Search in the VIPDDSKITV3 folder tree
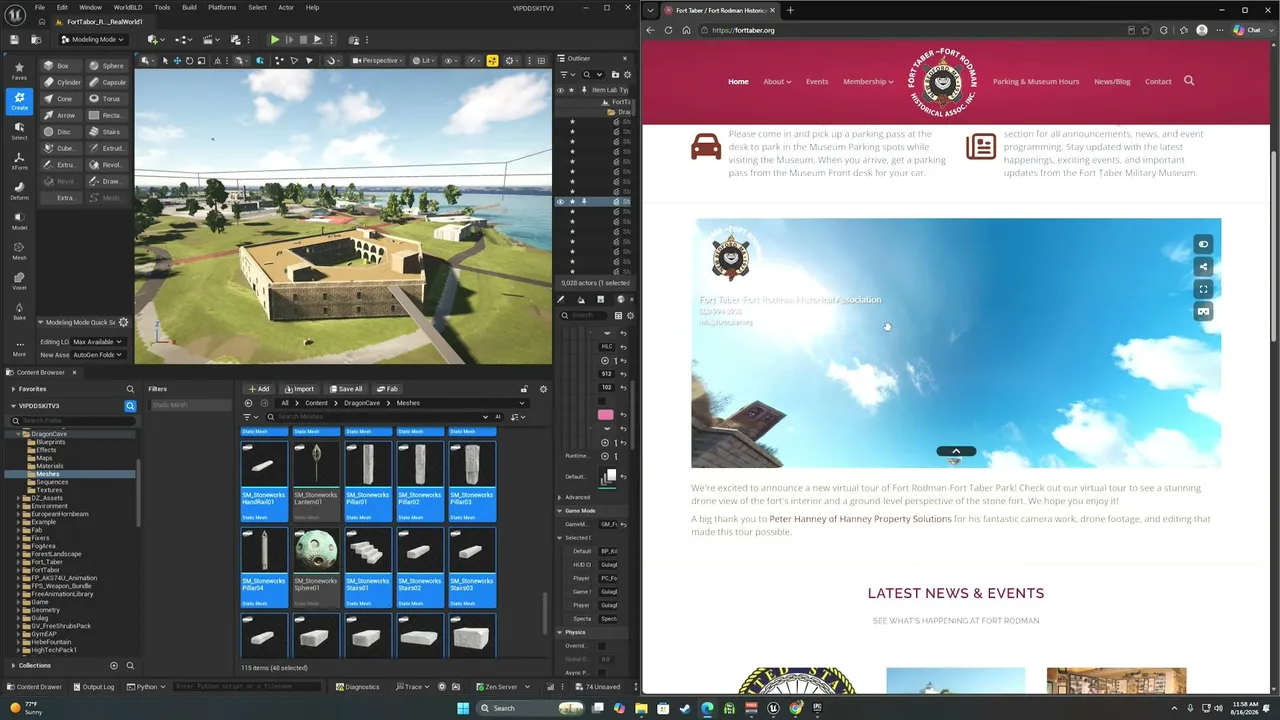Screen dimensions: 1280x720 (130, 406)
